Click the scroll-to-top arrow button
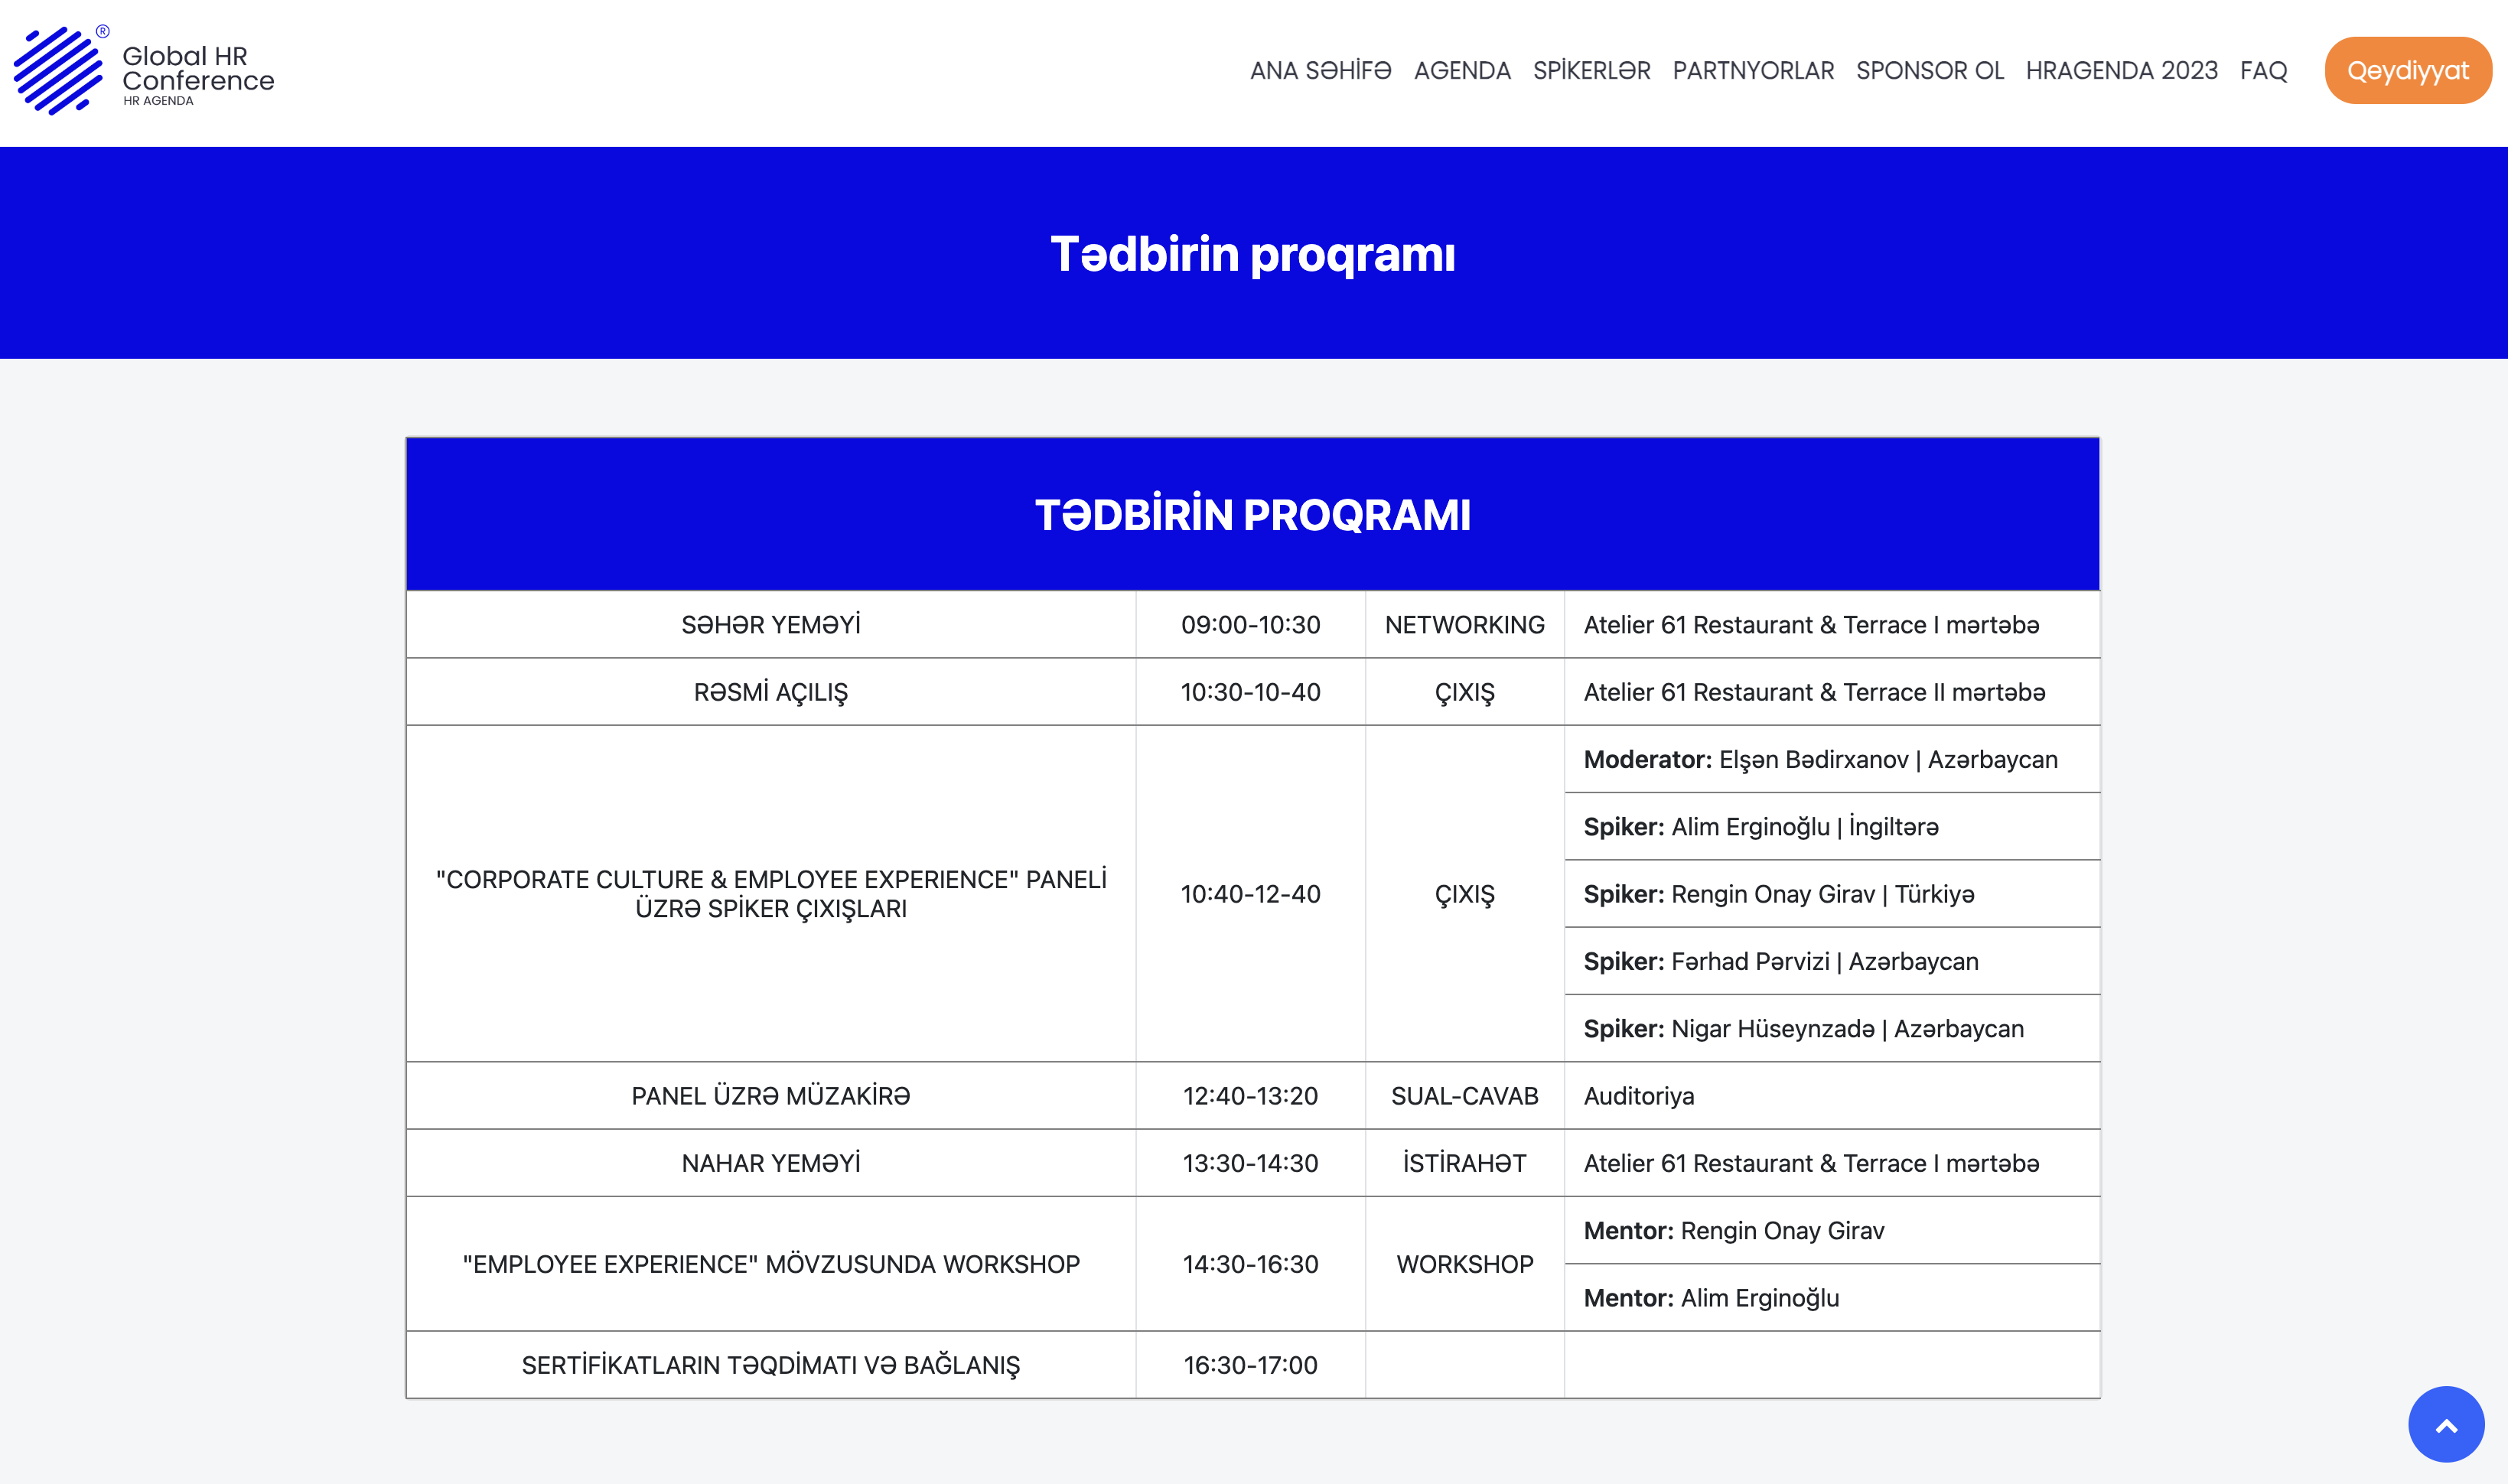 (x=2445, y=1423)
